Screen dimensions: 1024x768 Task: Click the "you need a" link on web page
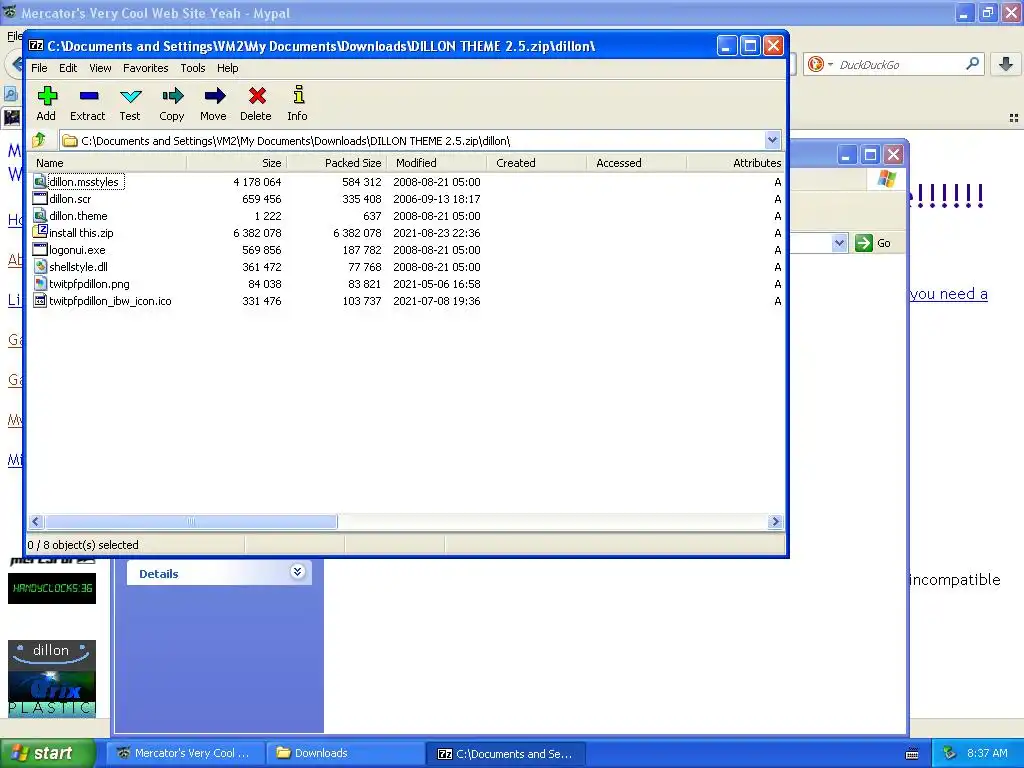pos(948,294)
